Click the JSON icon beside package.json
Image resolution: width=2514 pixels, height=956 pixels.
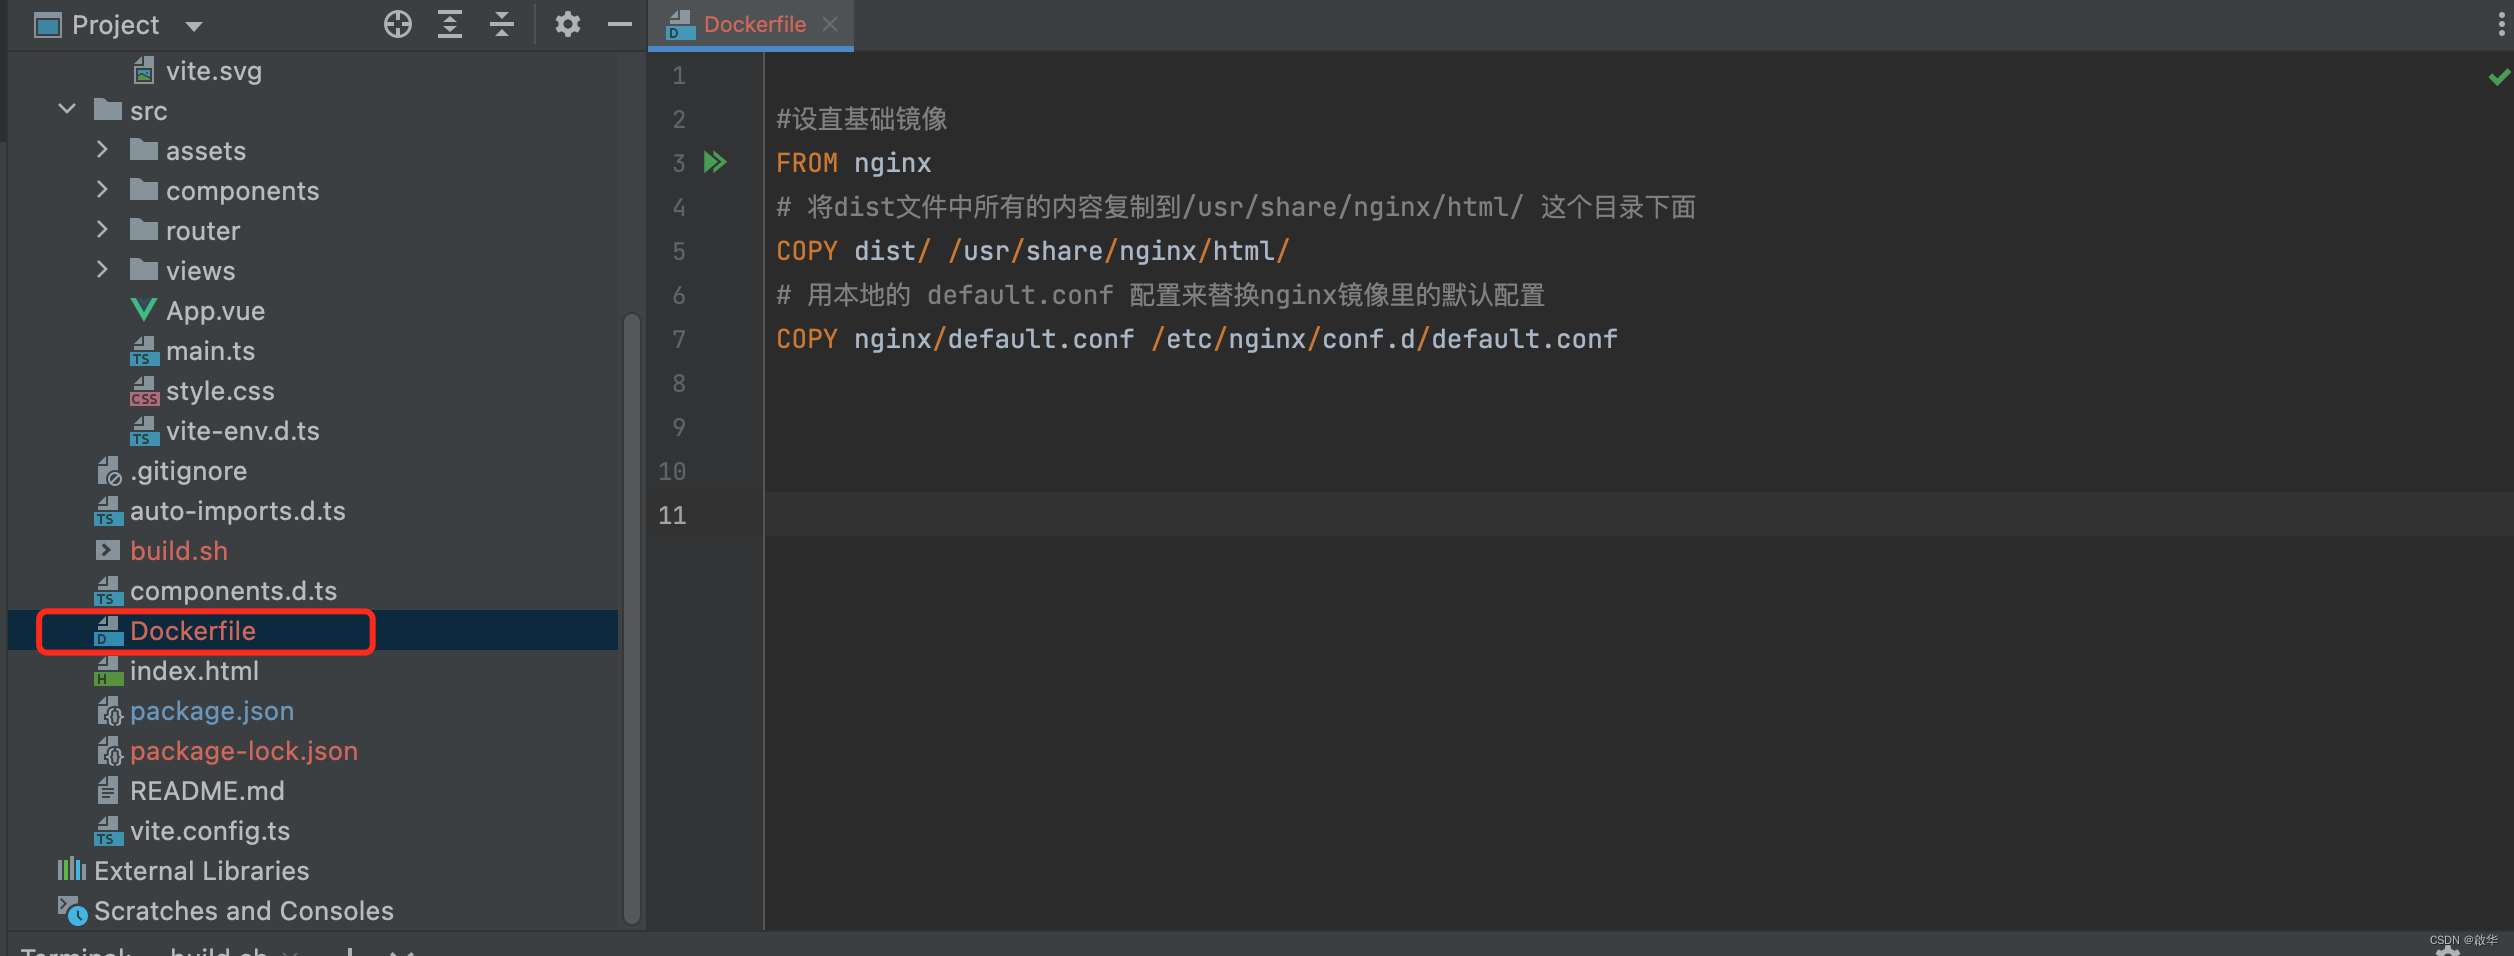(109, 711)
